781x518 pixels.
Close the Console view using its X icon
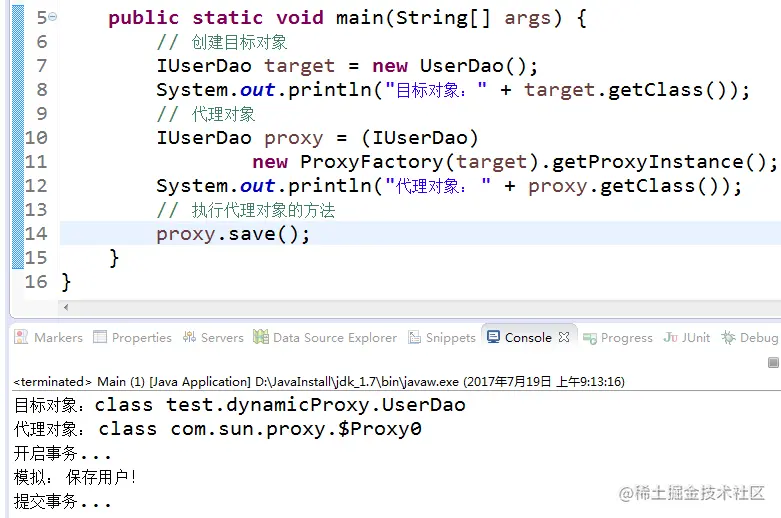tap(564, 337)
